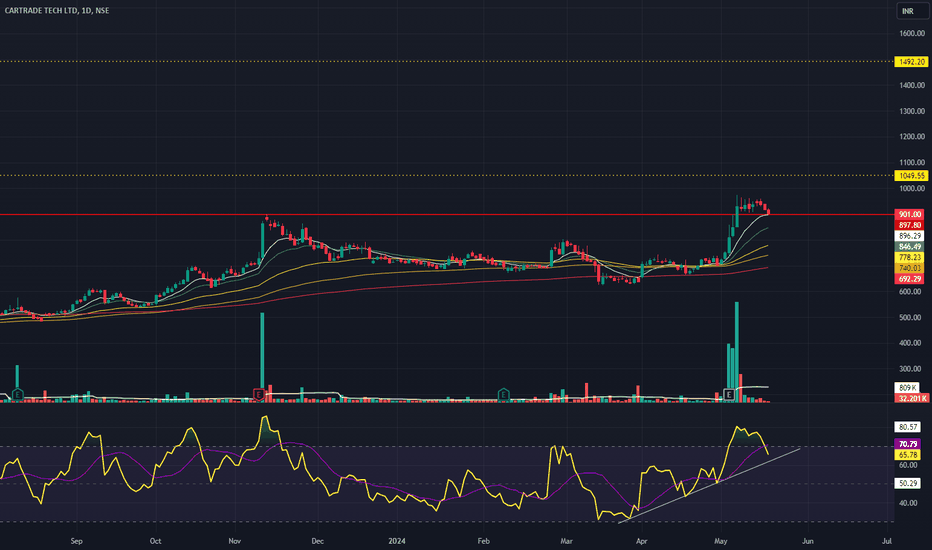932x550 pixels.
Task: Click the red earnings marker in November
Action: click(x=259, y=394)
